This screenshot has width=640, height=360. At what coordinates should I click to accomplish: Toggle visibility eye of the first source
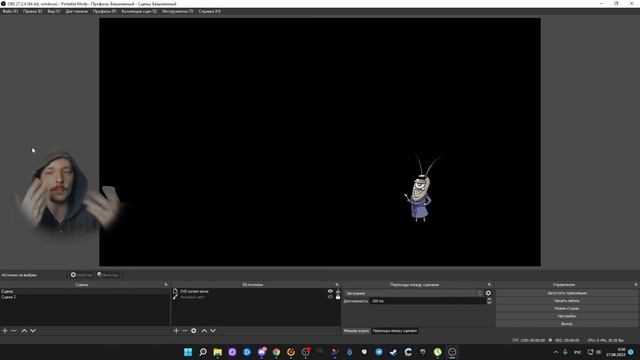330,291
